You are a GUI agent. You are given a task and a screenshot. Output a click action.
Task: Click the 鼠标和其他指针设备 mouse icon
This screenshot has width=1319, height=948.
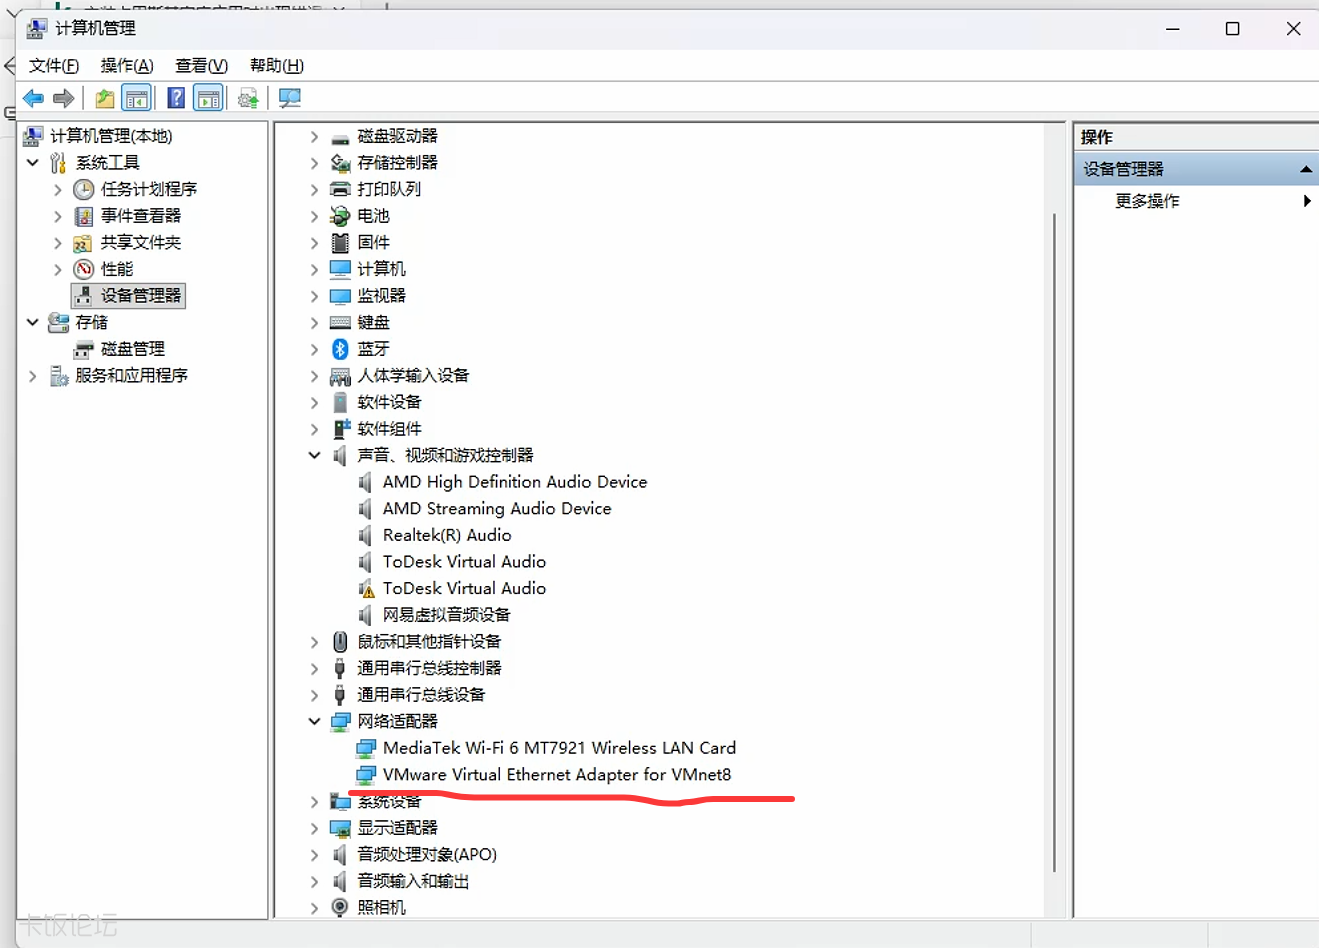click(340, 641)
